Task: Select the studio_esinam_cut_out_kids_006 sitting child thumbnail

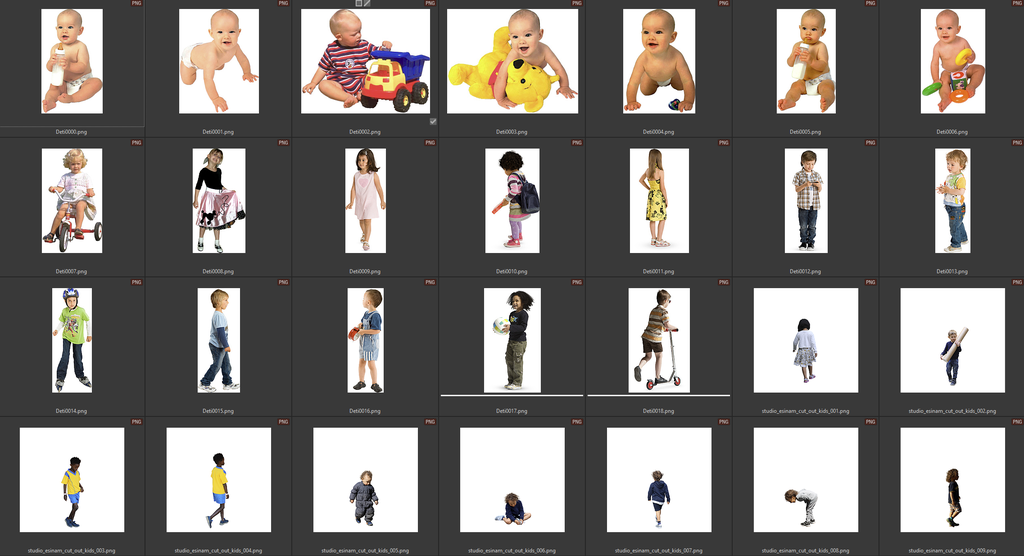Action: click(x=512, y=480)
